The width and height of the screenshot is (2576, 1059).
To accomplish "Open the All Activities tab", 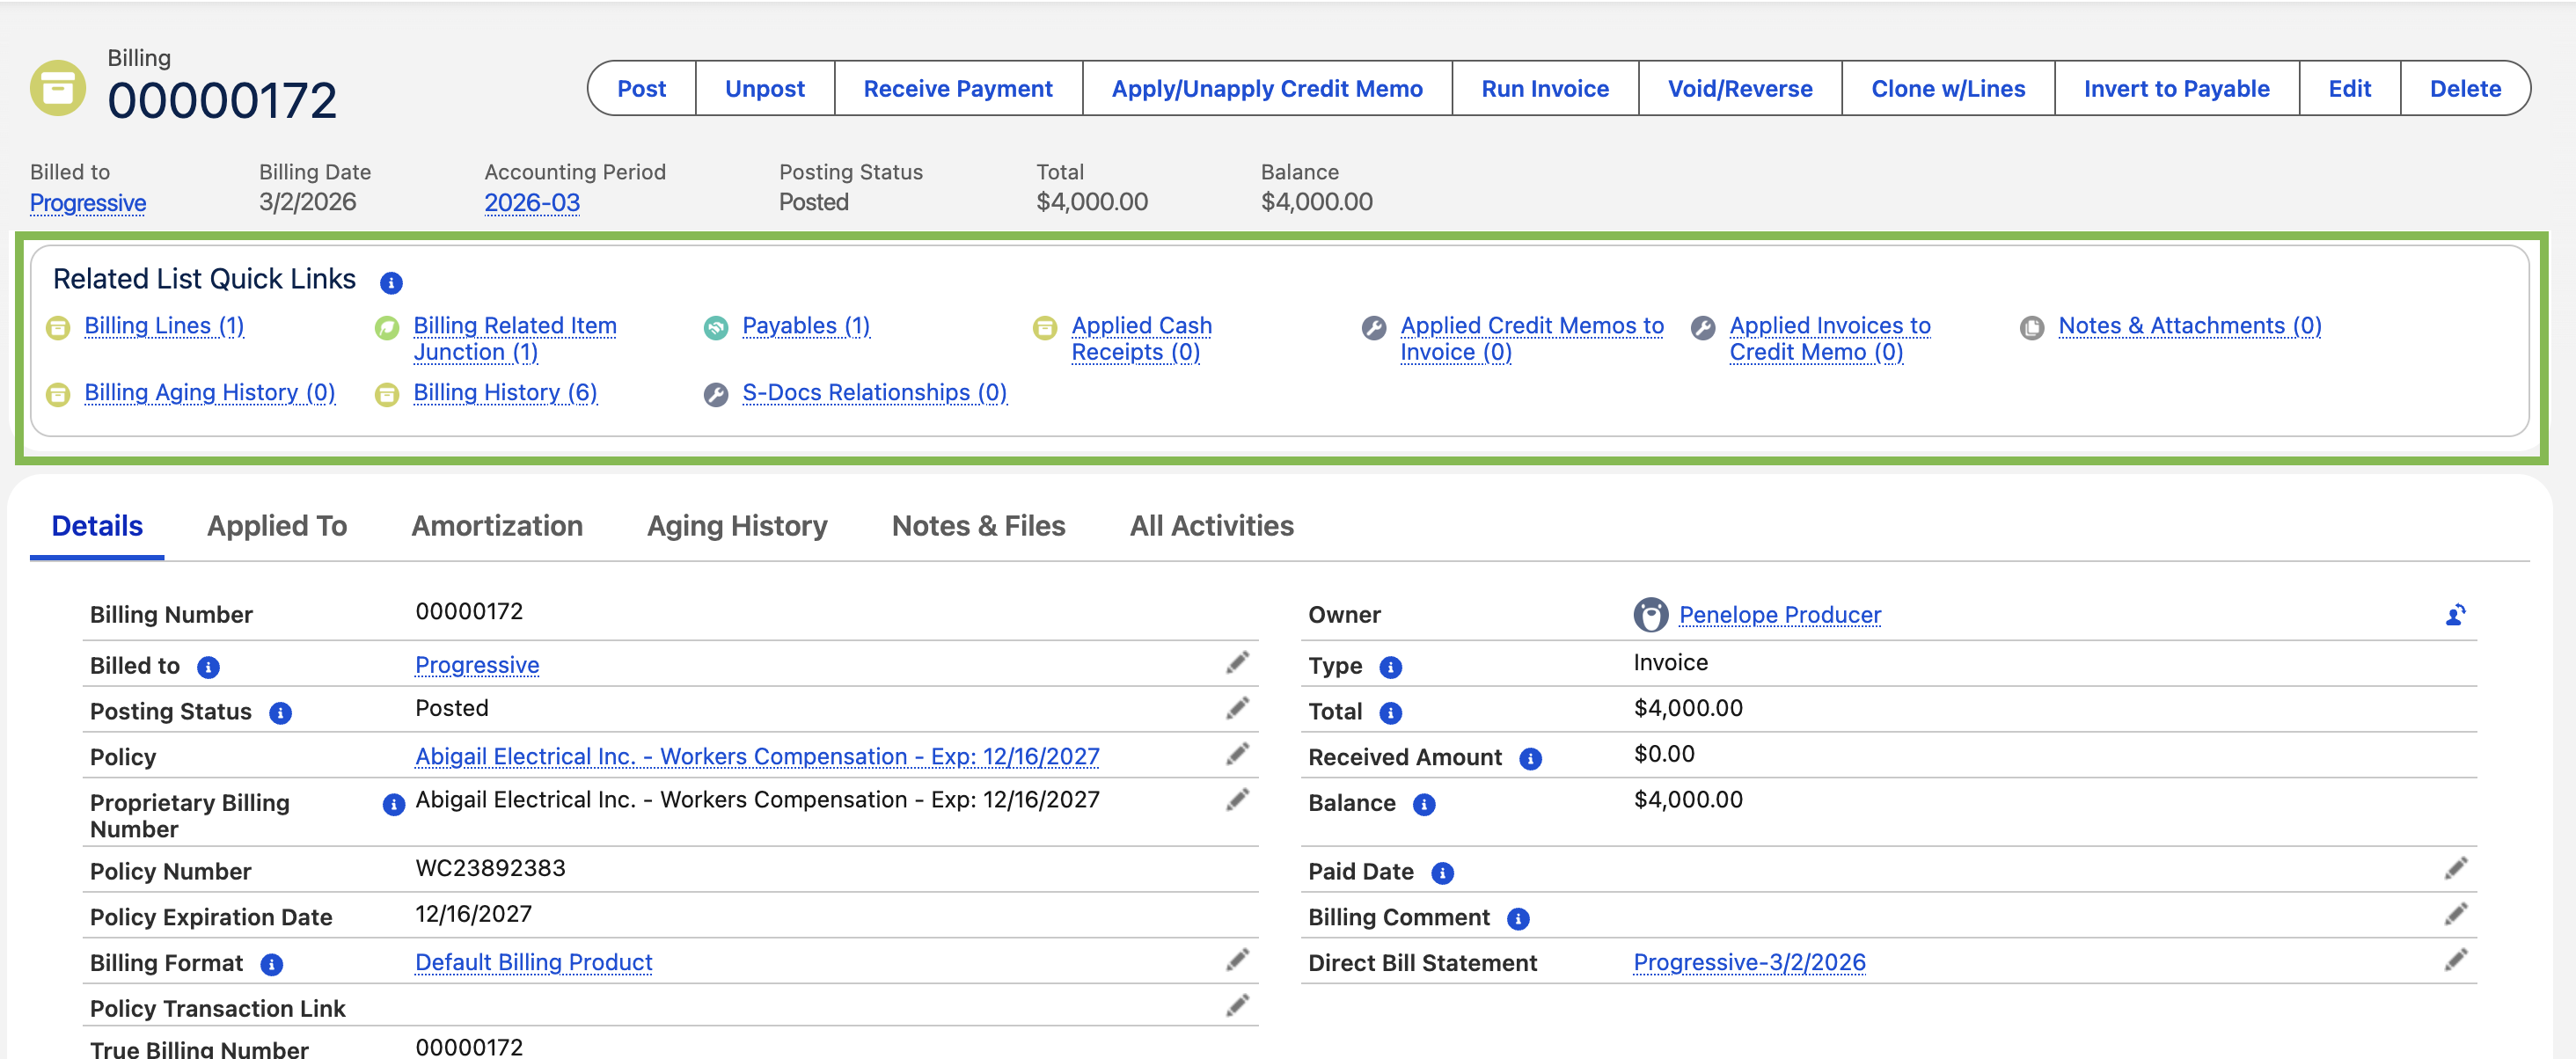I will 1211,526.
